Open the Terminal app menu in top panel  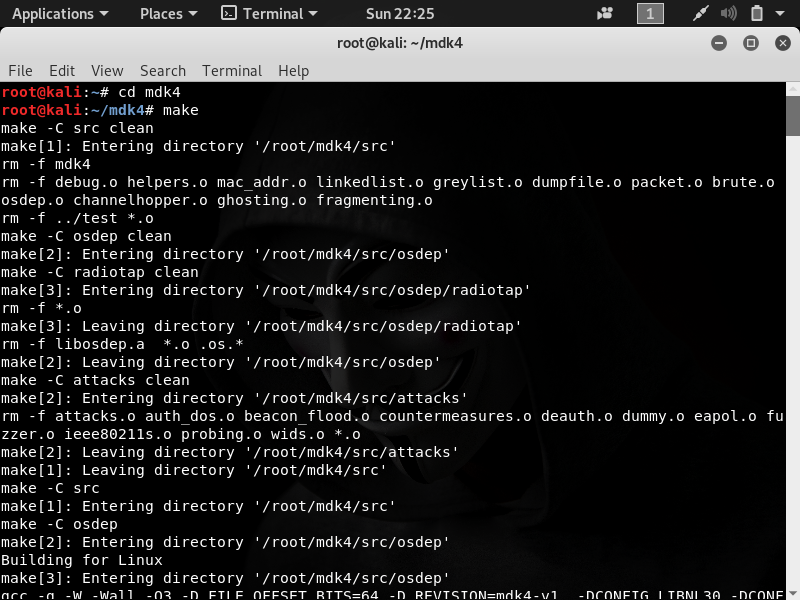pyautogui.click(x=269, y=14)
